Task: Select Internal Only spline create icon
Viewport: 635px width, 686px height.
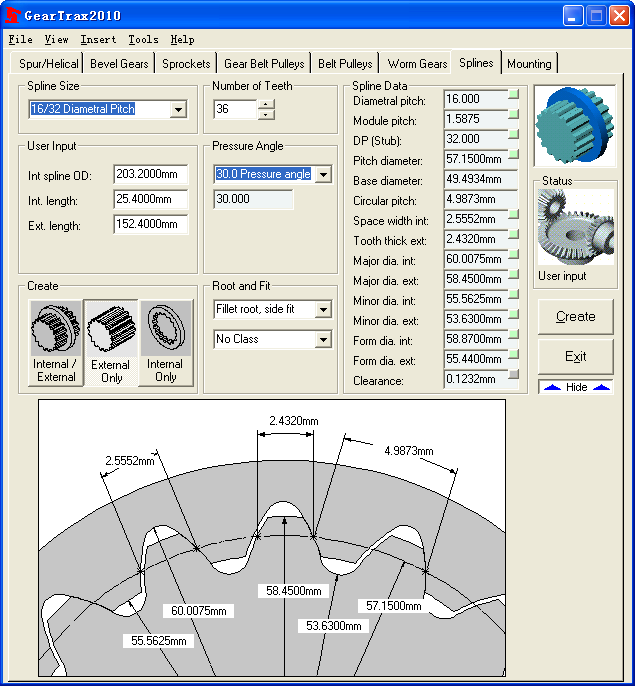Action: click(x=166, y=343)
